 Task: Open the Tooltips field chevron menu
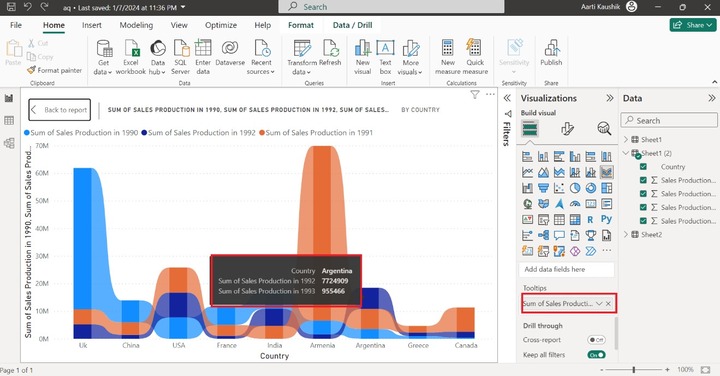tap(599, 303)
